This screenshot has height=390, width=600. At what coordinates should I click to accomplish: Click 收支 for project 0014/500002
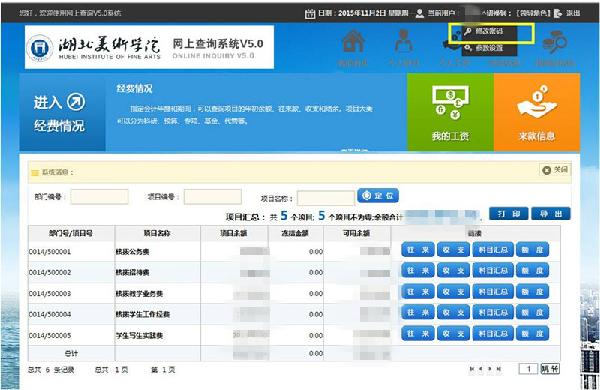pyautogui.click(x=453, y=270)
